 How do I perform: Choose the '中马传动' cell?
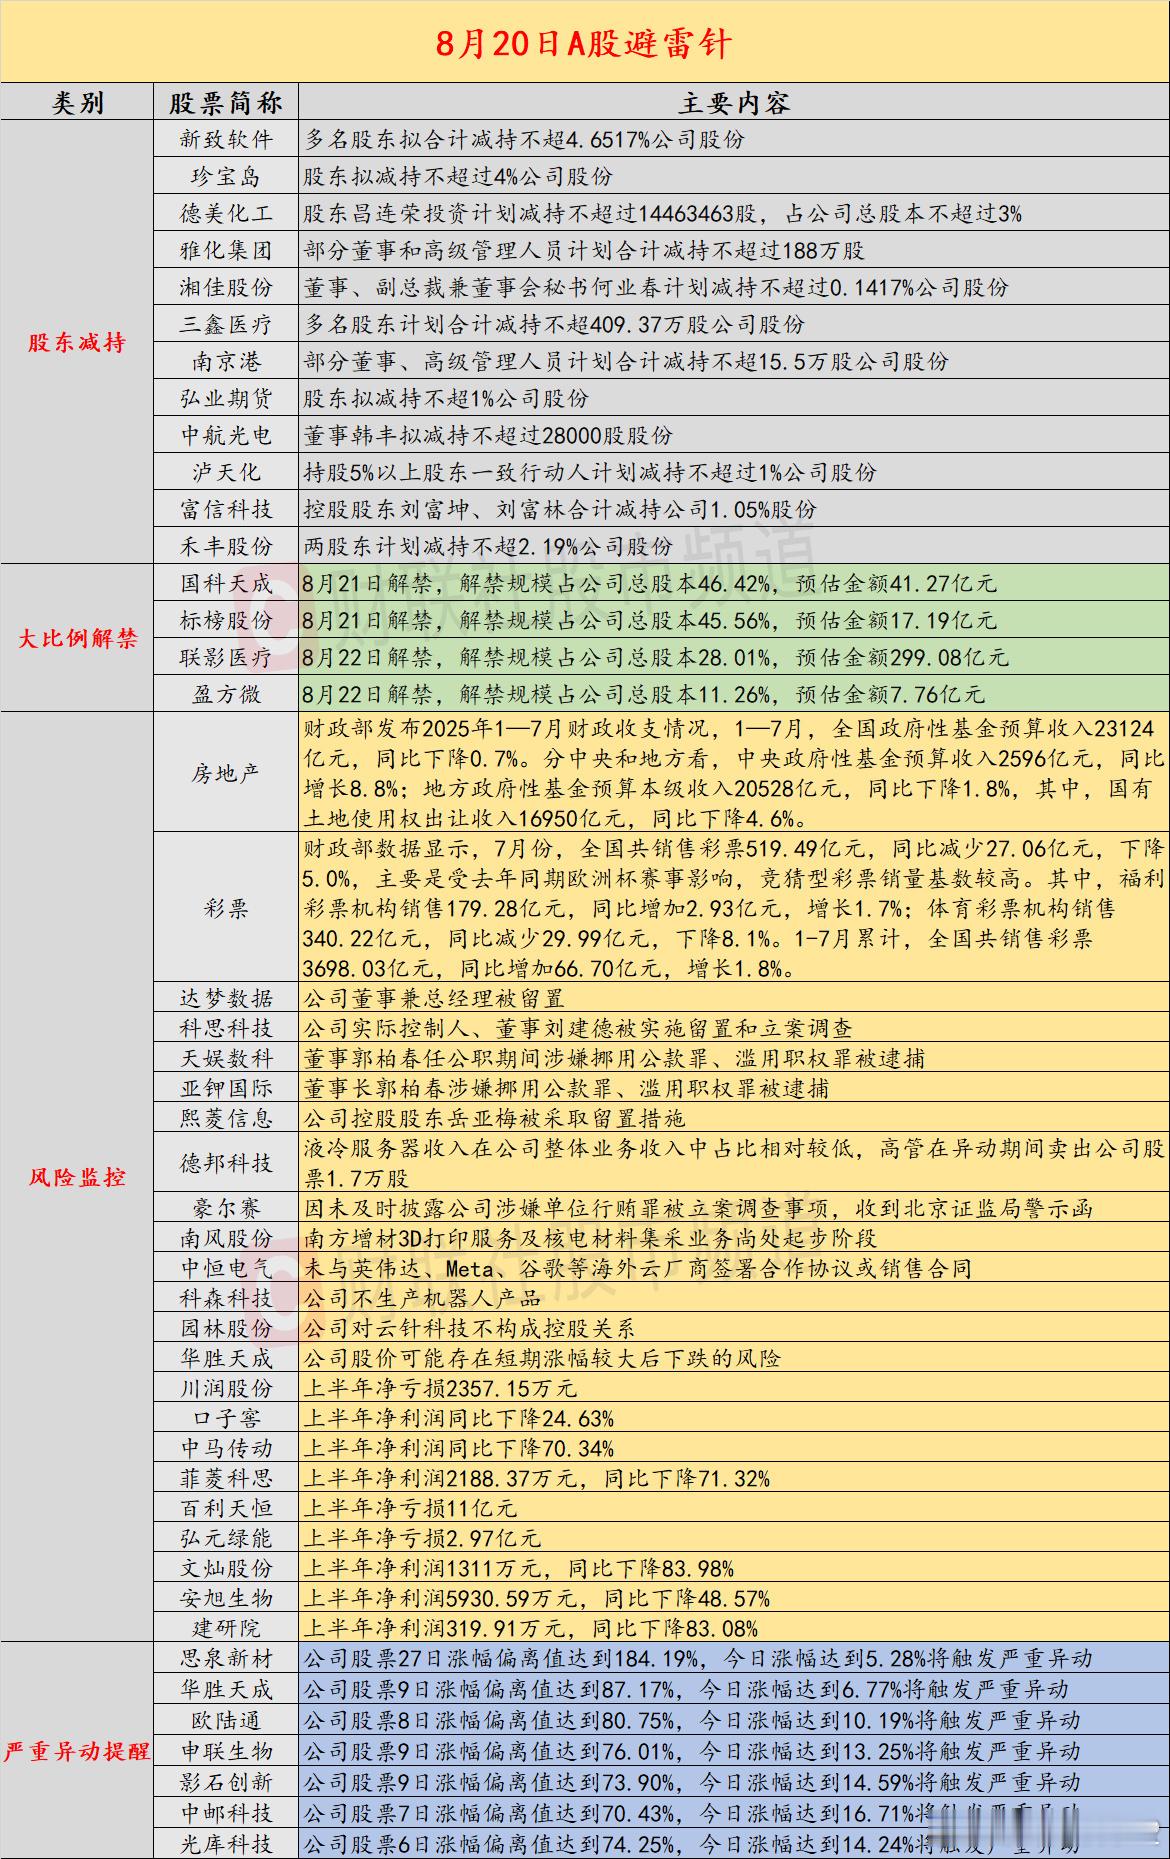click(226, 1449)
